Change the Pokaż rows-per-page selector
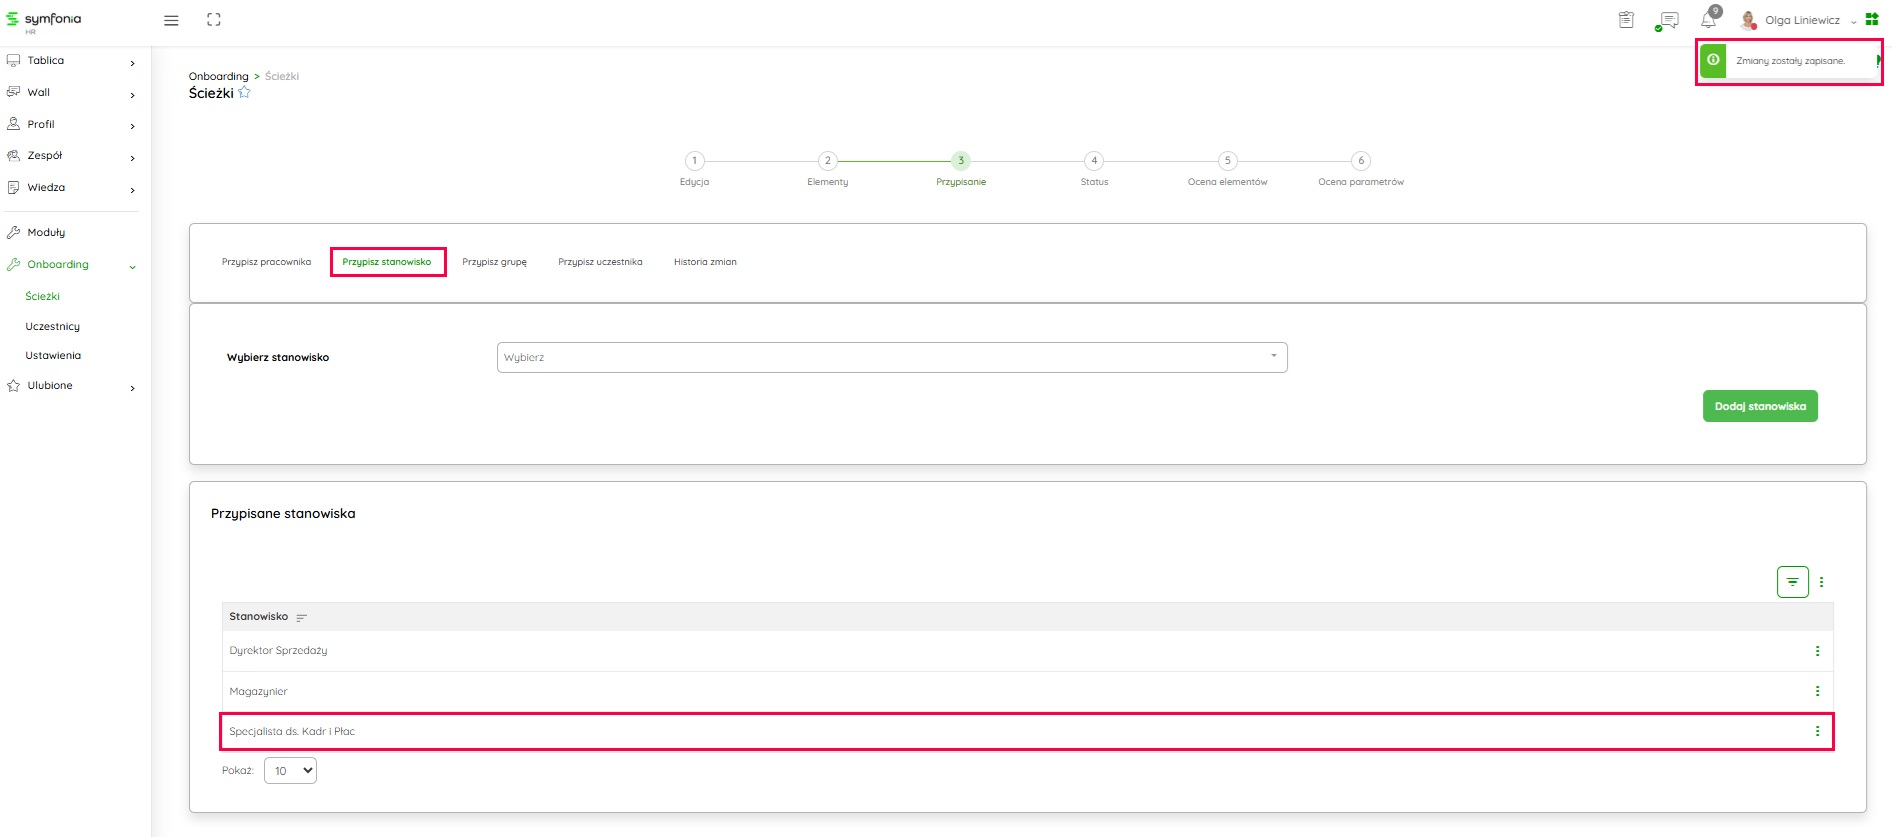This screenshot has width=1892, height=837. click(x=290, y=771)
